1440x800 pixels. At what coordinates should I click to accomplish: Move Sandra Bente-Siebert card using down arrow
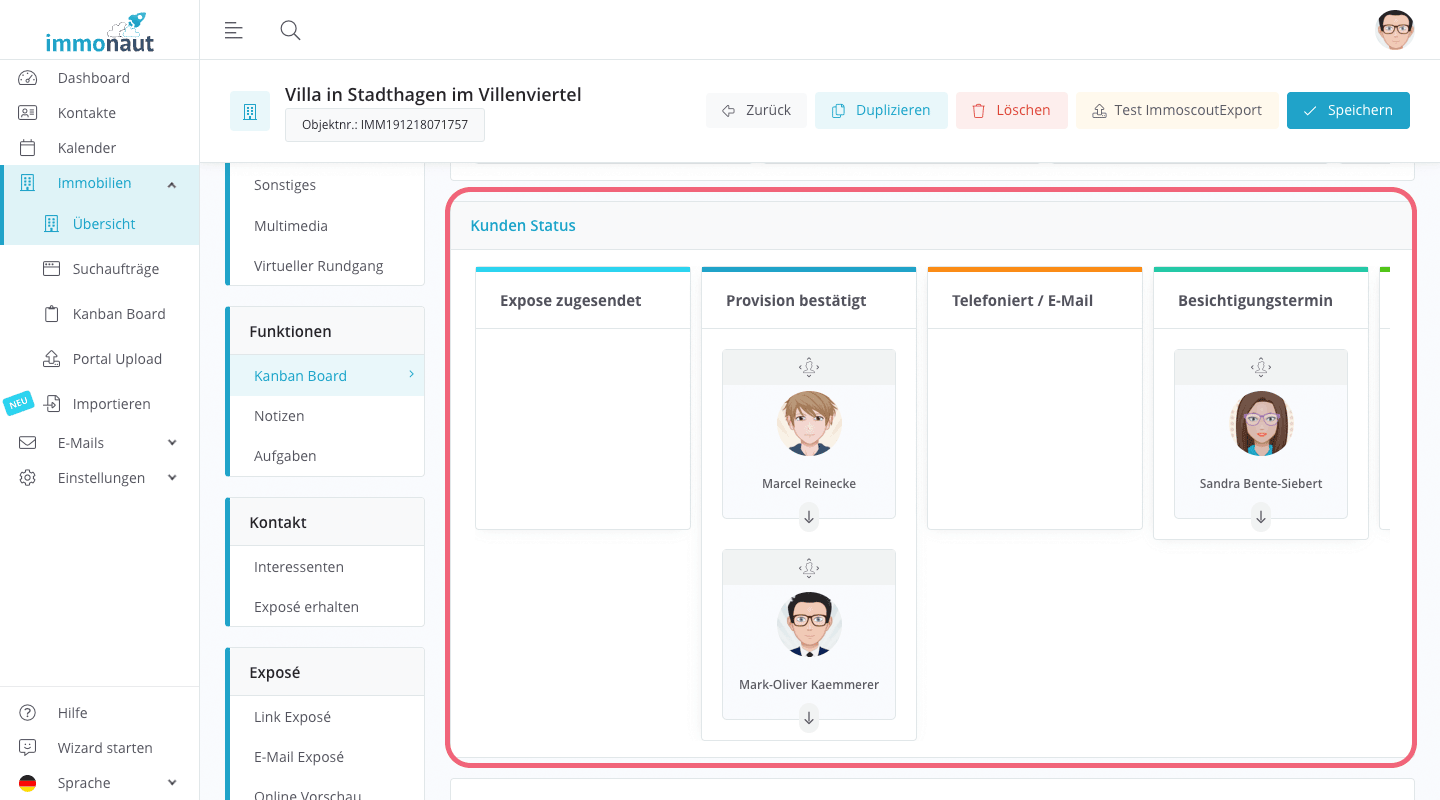1260,517
